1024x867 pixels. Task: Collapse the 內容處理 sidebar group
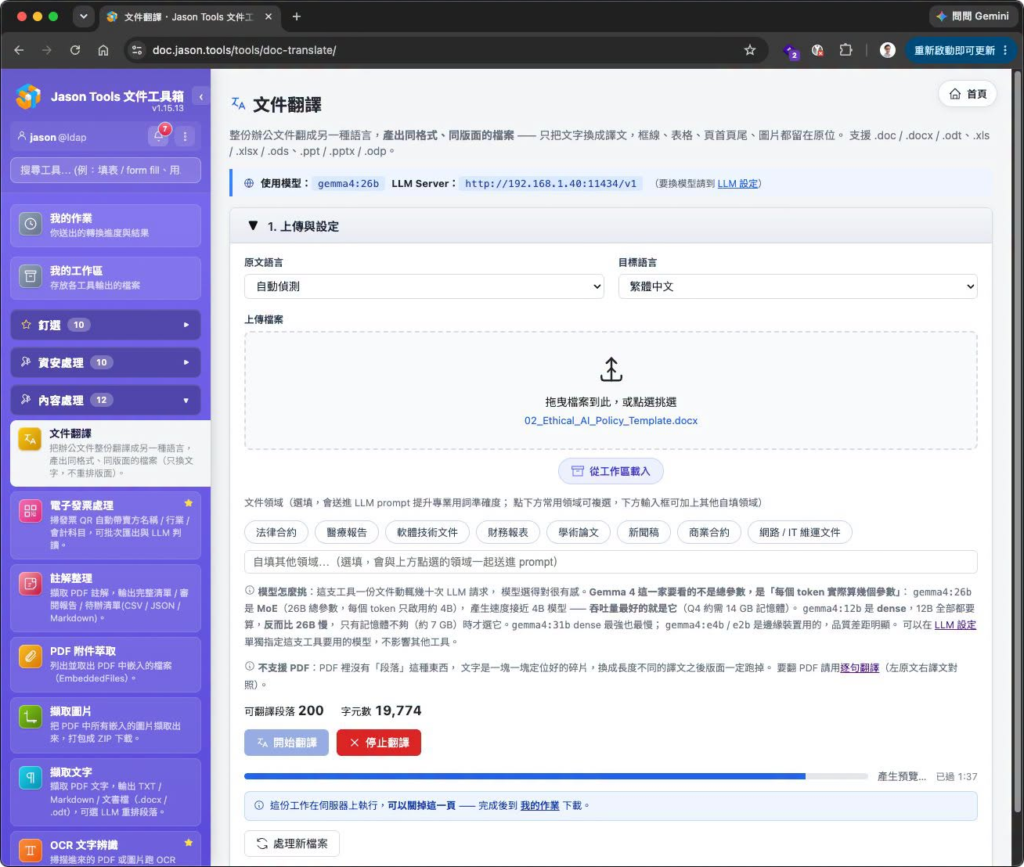105,400
